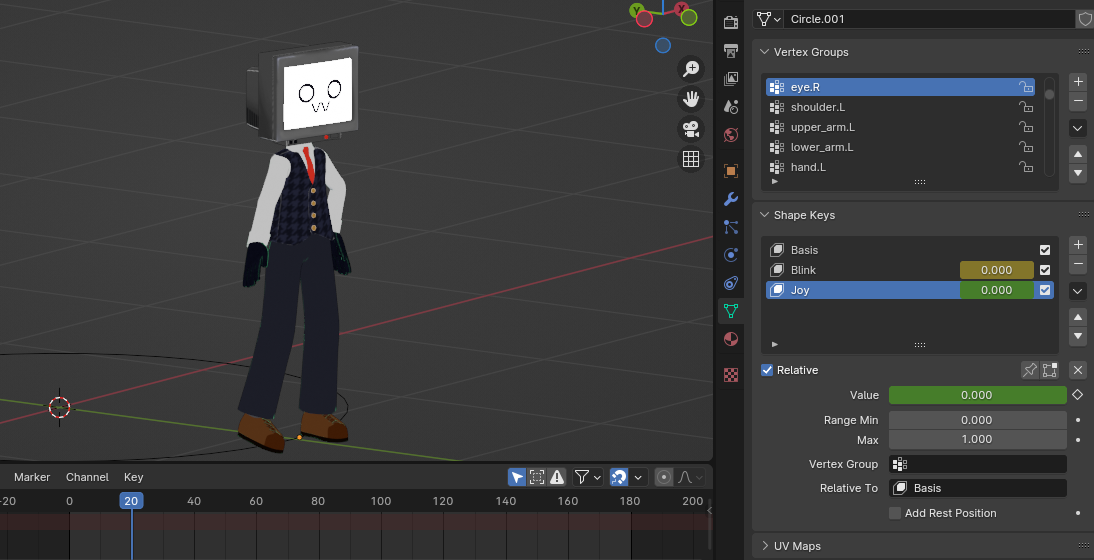Open Shape Keys specials dropdown menu
The image size is (1094, 560).
click(x=1078, y=291)
